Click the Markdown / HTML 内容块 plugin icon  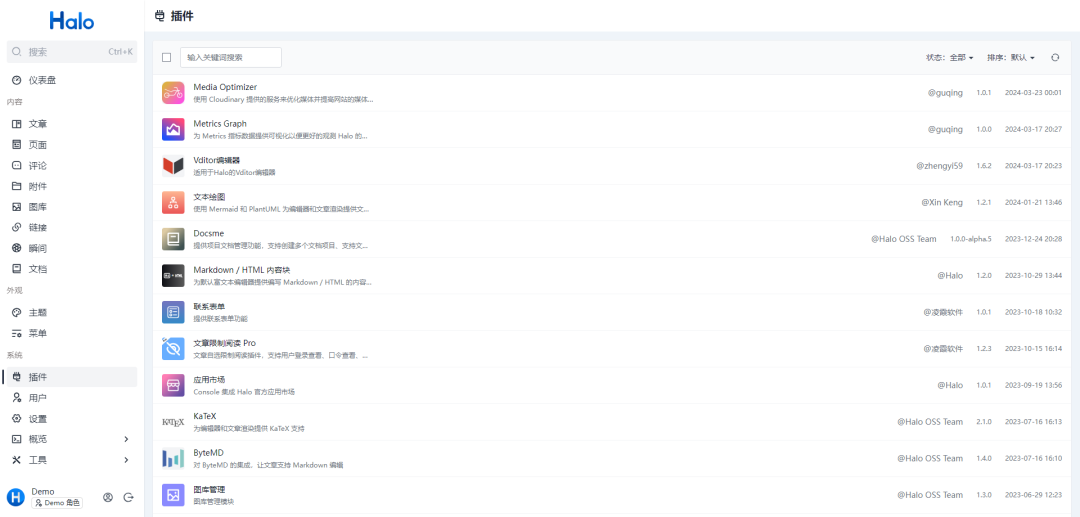173,275
